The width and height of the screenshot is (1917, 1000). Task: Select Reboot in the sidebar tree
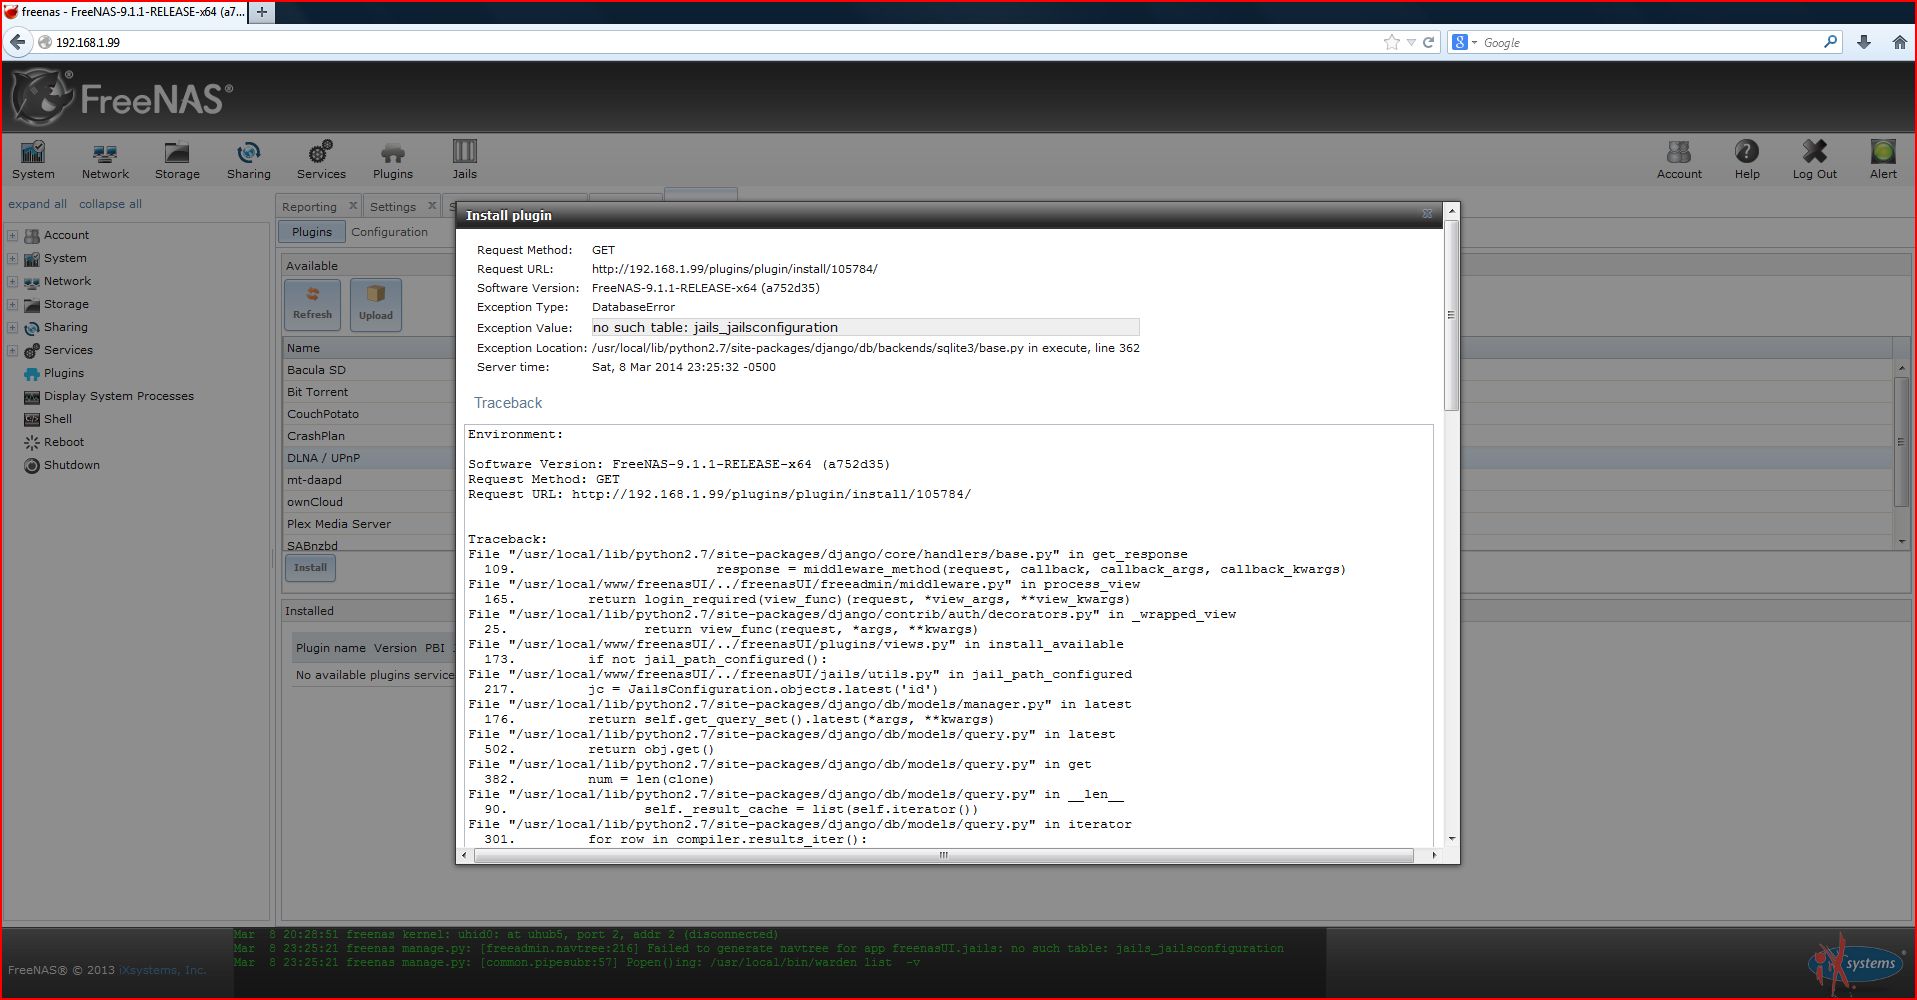tap(64, 442)
